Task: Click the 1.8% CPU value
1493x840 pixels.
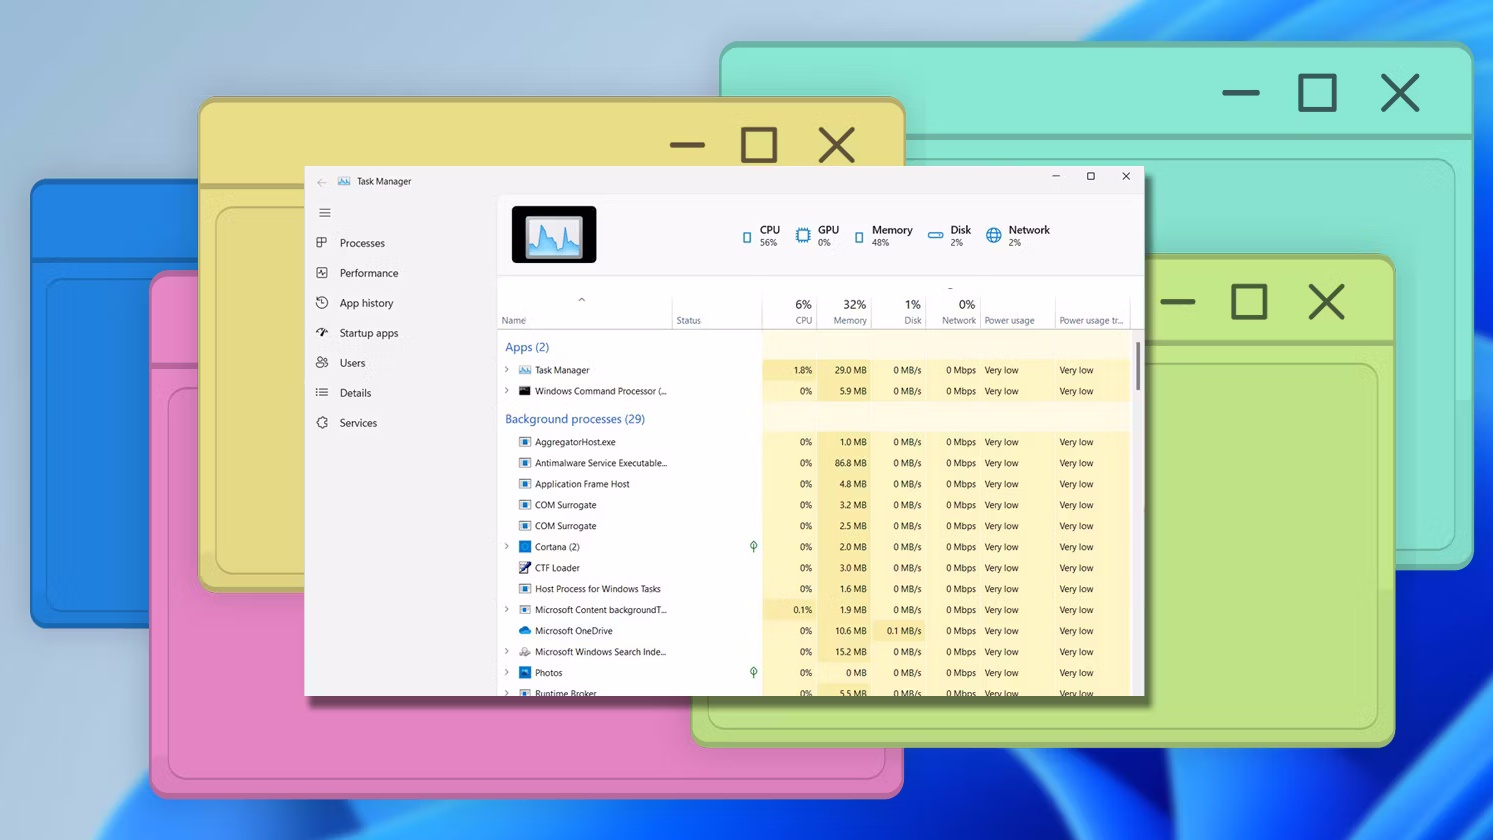Action: 803,370
